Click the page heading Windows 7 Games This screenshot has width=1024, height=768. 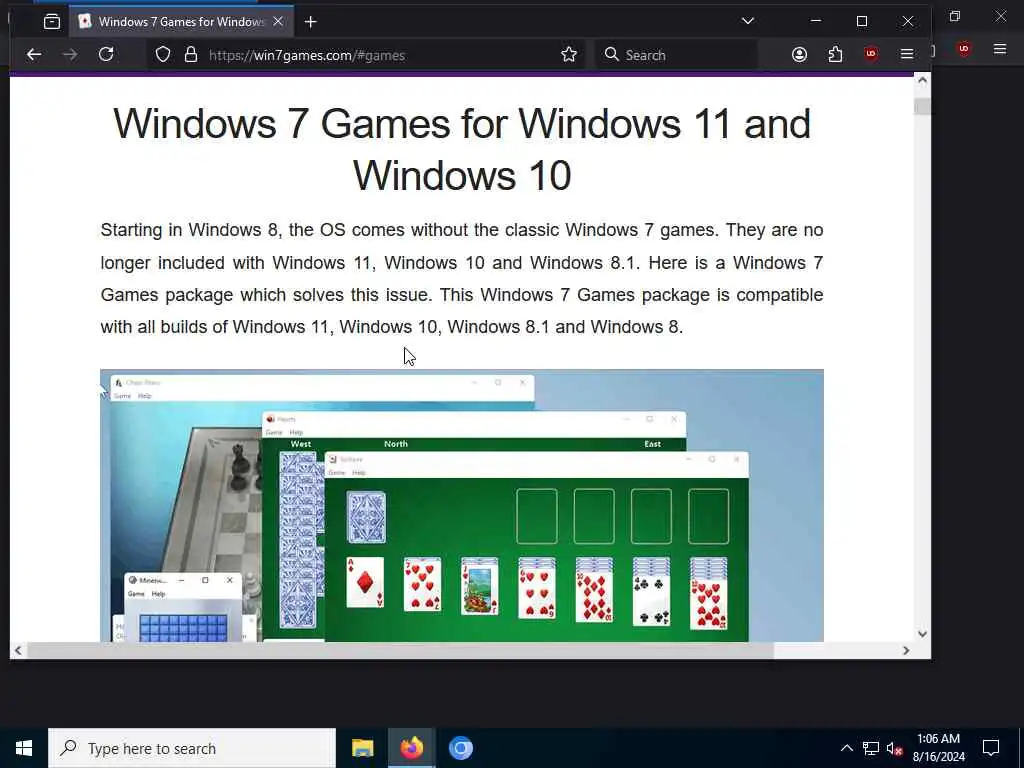point(462,150)
